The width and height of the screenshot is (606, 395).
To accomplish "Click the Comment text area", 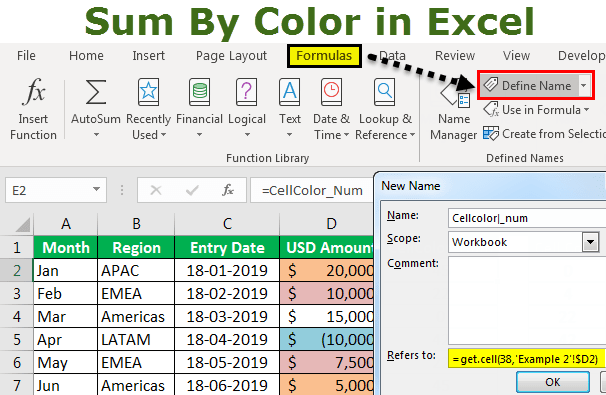I will pyautogui.click(x=527, y=300).
